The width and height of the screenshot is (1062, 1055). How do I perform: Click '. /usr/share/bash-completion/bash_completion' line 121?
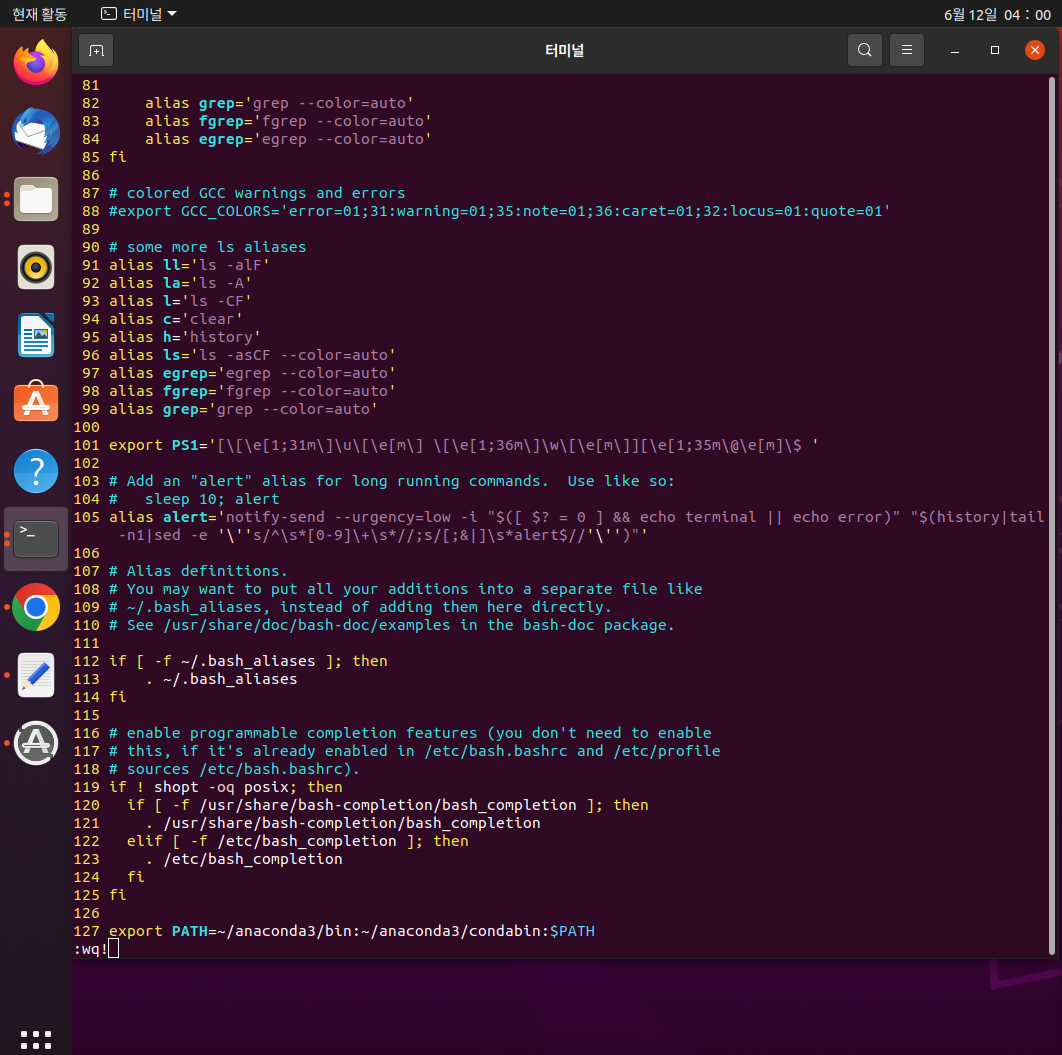343,823
